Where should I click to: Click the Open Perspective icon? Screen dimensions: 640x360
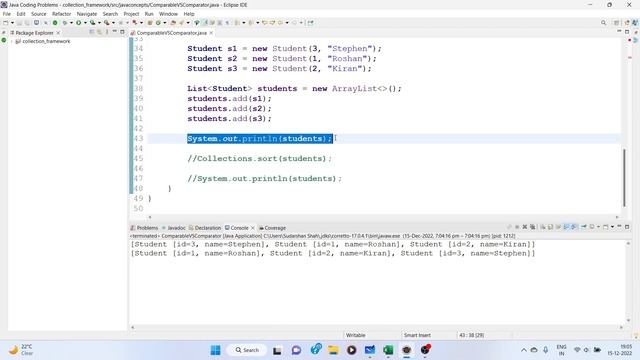617,23
